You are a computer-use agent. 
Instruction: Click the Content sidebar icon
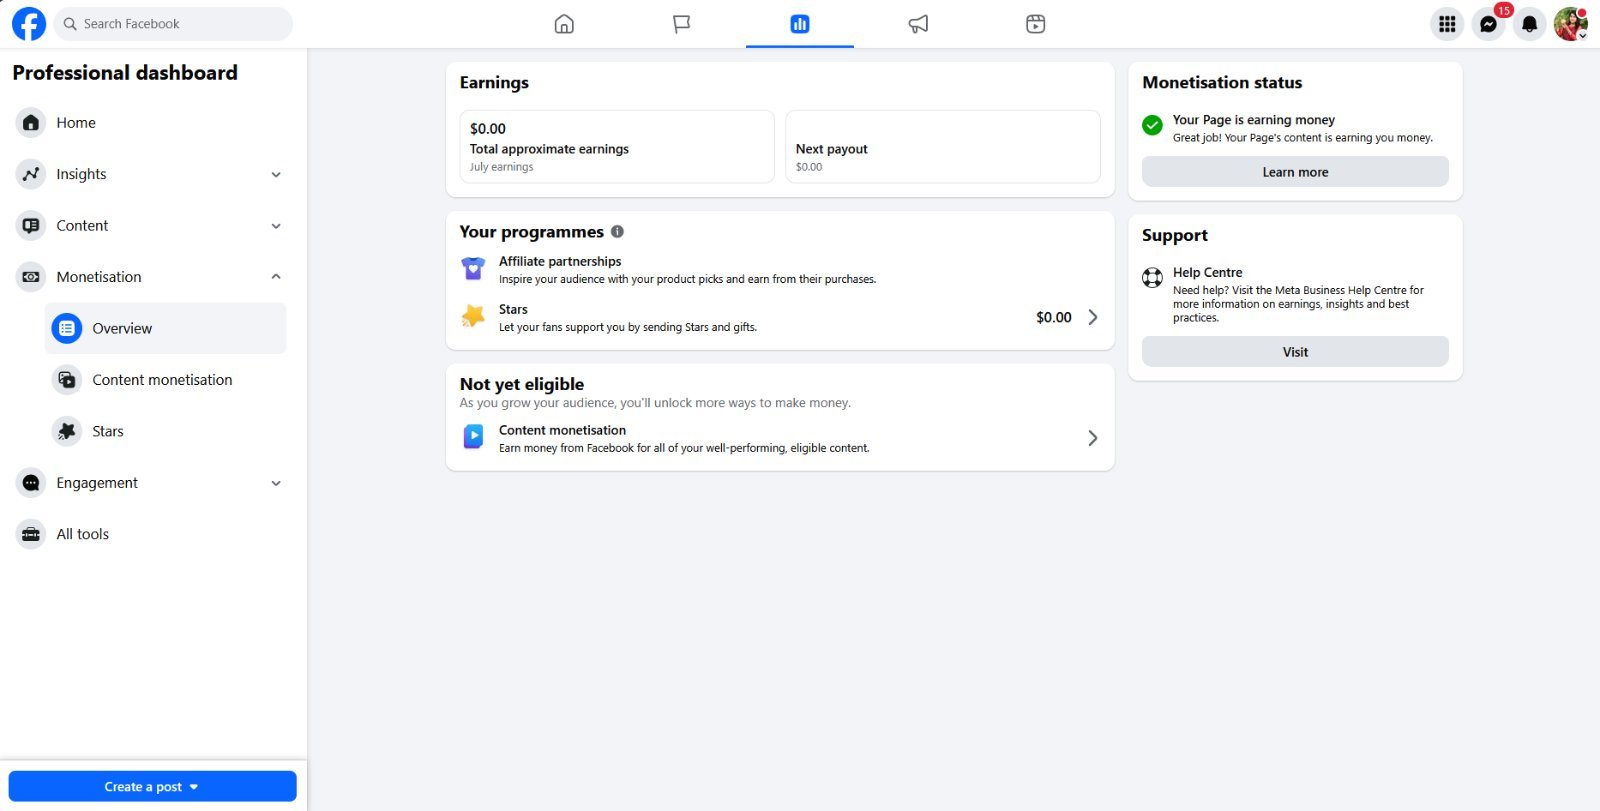pos(31,225)
